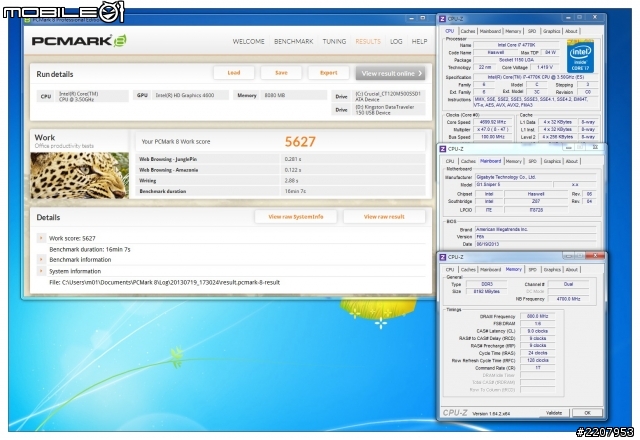This screenshot has height=440, width=640.
Task: Open the TUNING tab in PCMark
Action: pyautogui.click(x=334, y=41)
